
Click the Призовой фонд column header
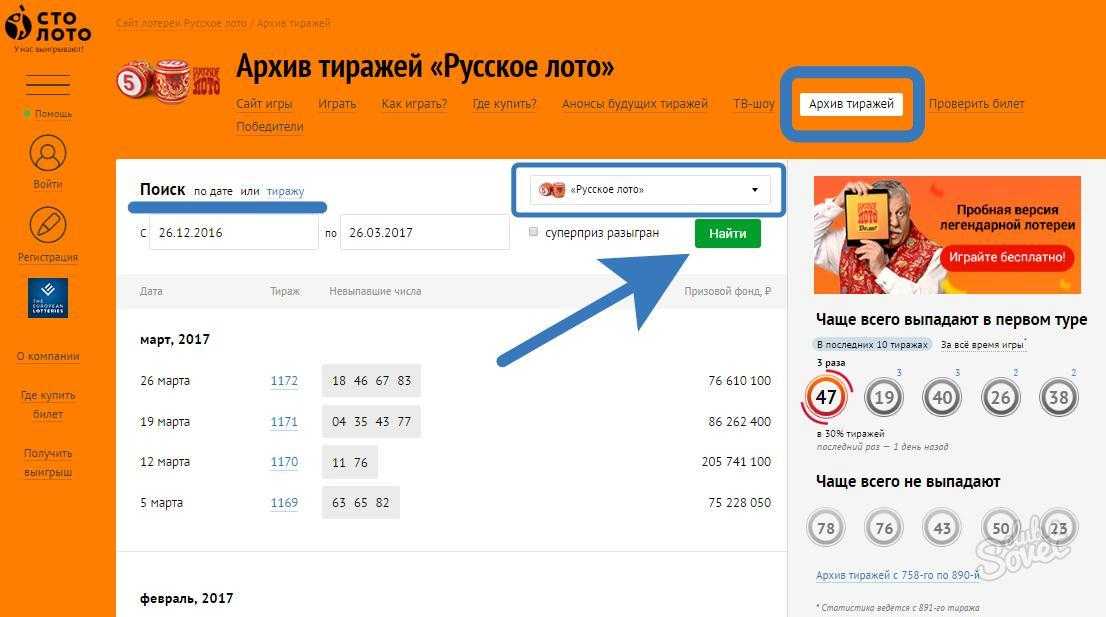pyautogui.click(x=727, y=291)
